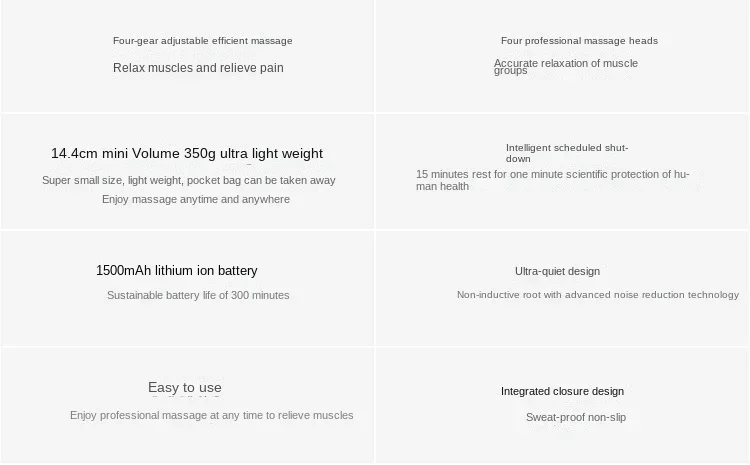Click 'Four-gear adjustable efficient massage' heading
This screenshot has height=465, width=750.
202,41
